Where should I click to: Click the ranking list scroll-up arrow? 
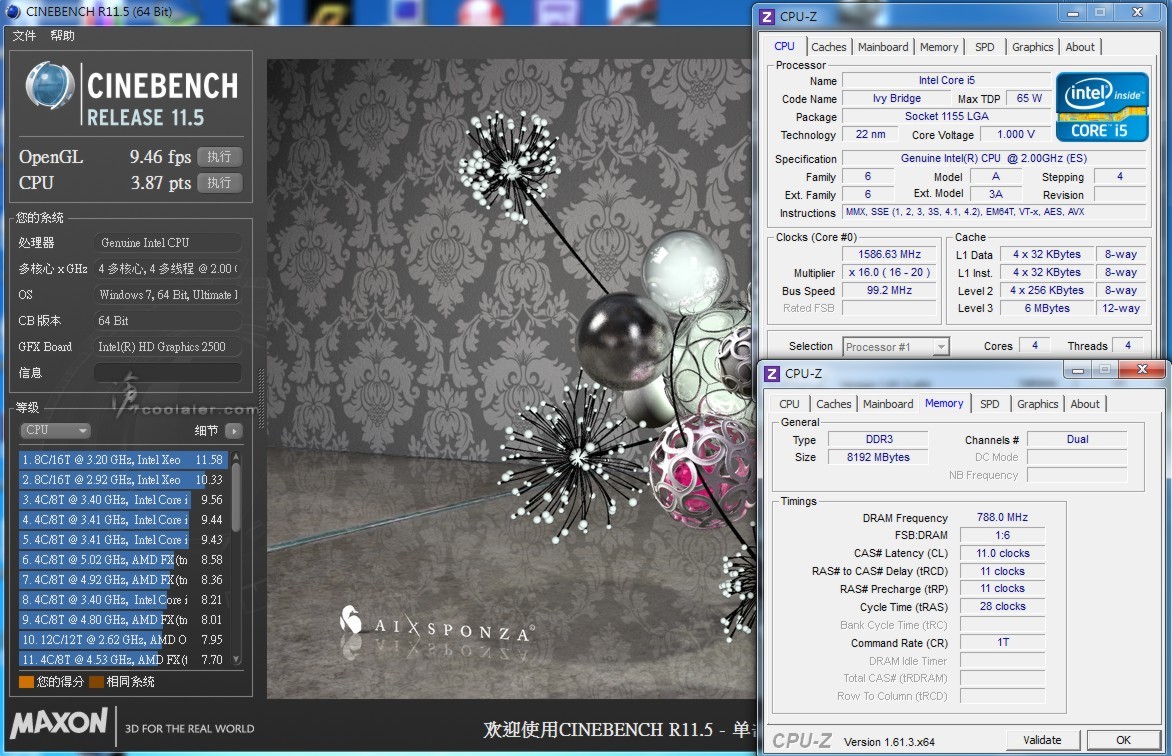(236, 456)
